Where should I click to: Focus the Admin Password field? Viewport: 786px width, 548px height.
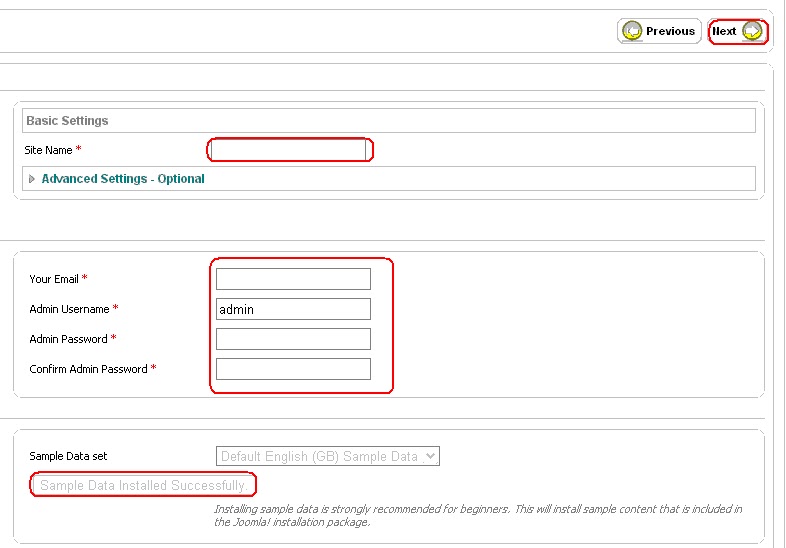[x=293, y=339]
